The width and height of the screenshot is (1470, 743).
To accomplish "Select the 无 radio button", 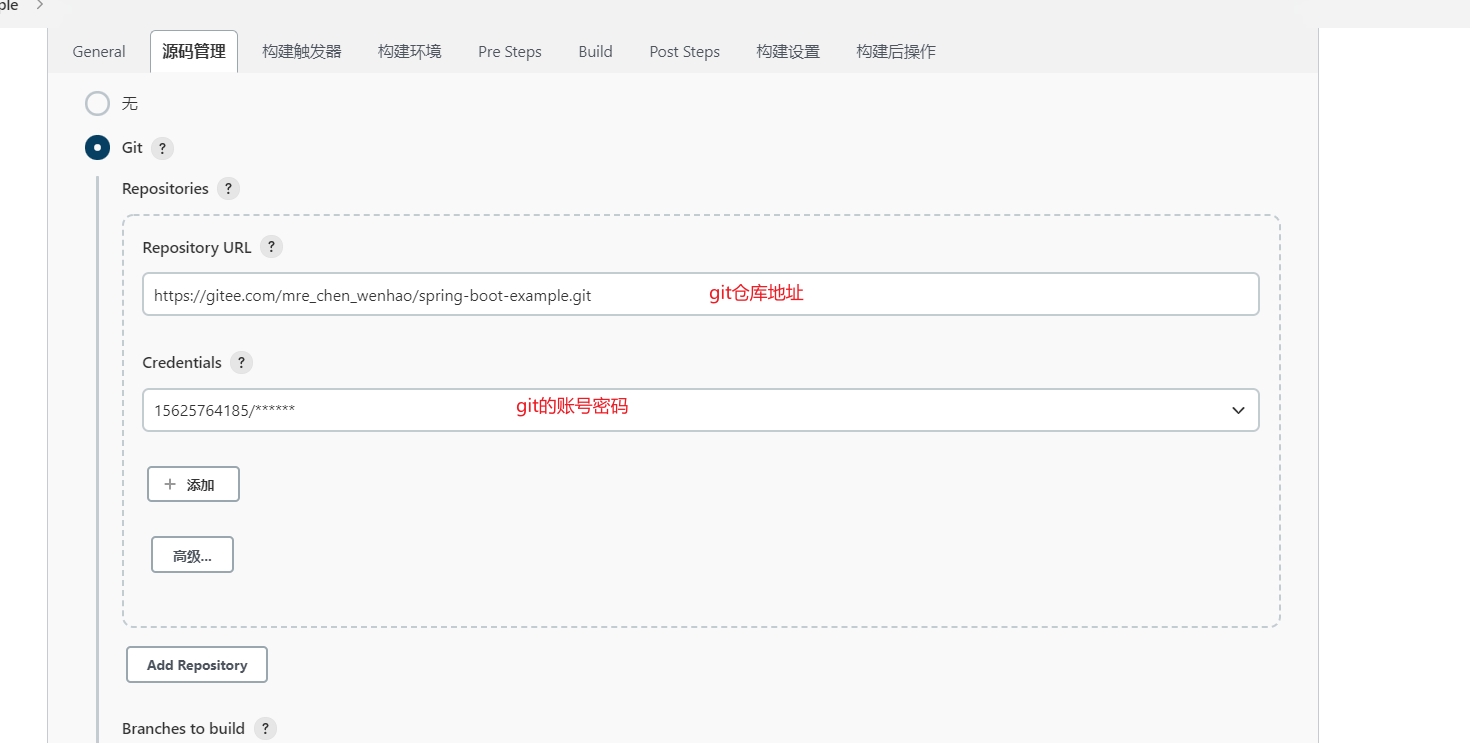I will (97, 103).
